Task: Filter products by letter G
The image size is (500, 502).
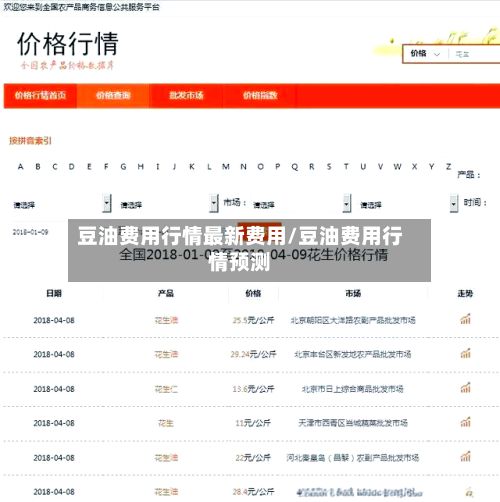Action: coord(123,166)
